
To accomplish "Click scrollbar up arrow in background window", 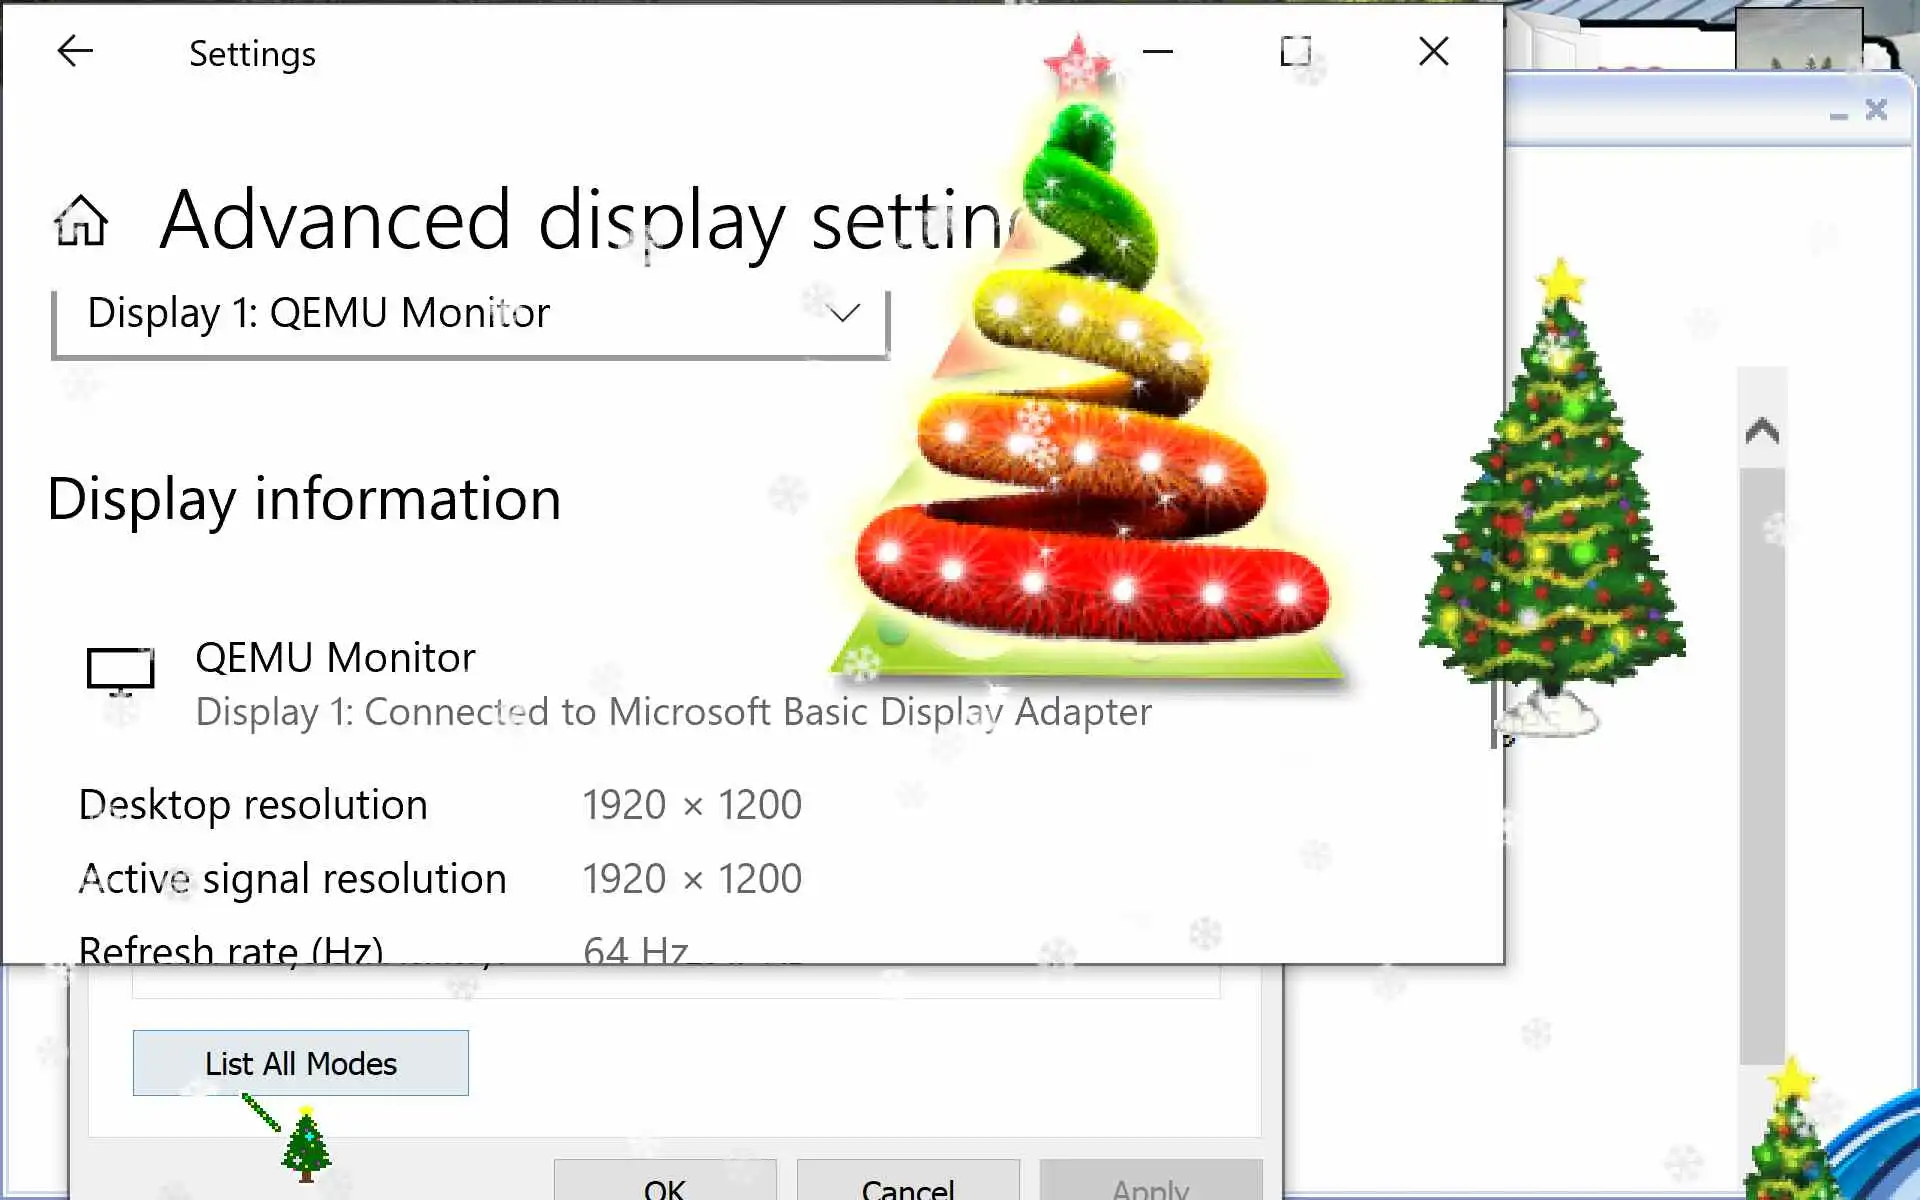I will [x=1762, y=432].
